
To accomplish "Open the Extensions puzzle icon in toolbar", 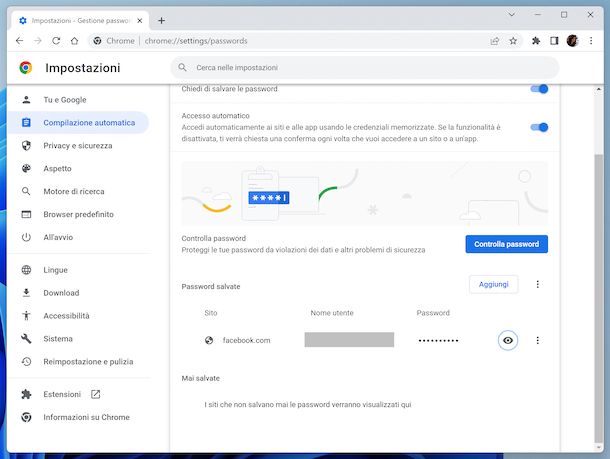I will tap(536, 41).
